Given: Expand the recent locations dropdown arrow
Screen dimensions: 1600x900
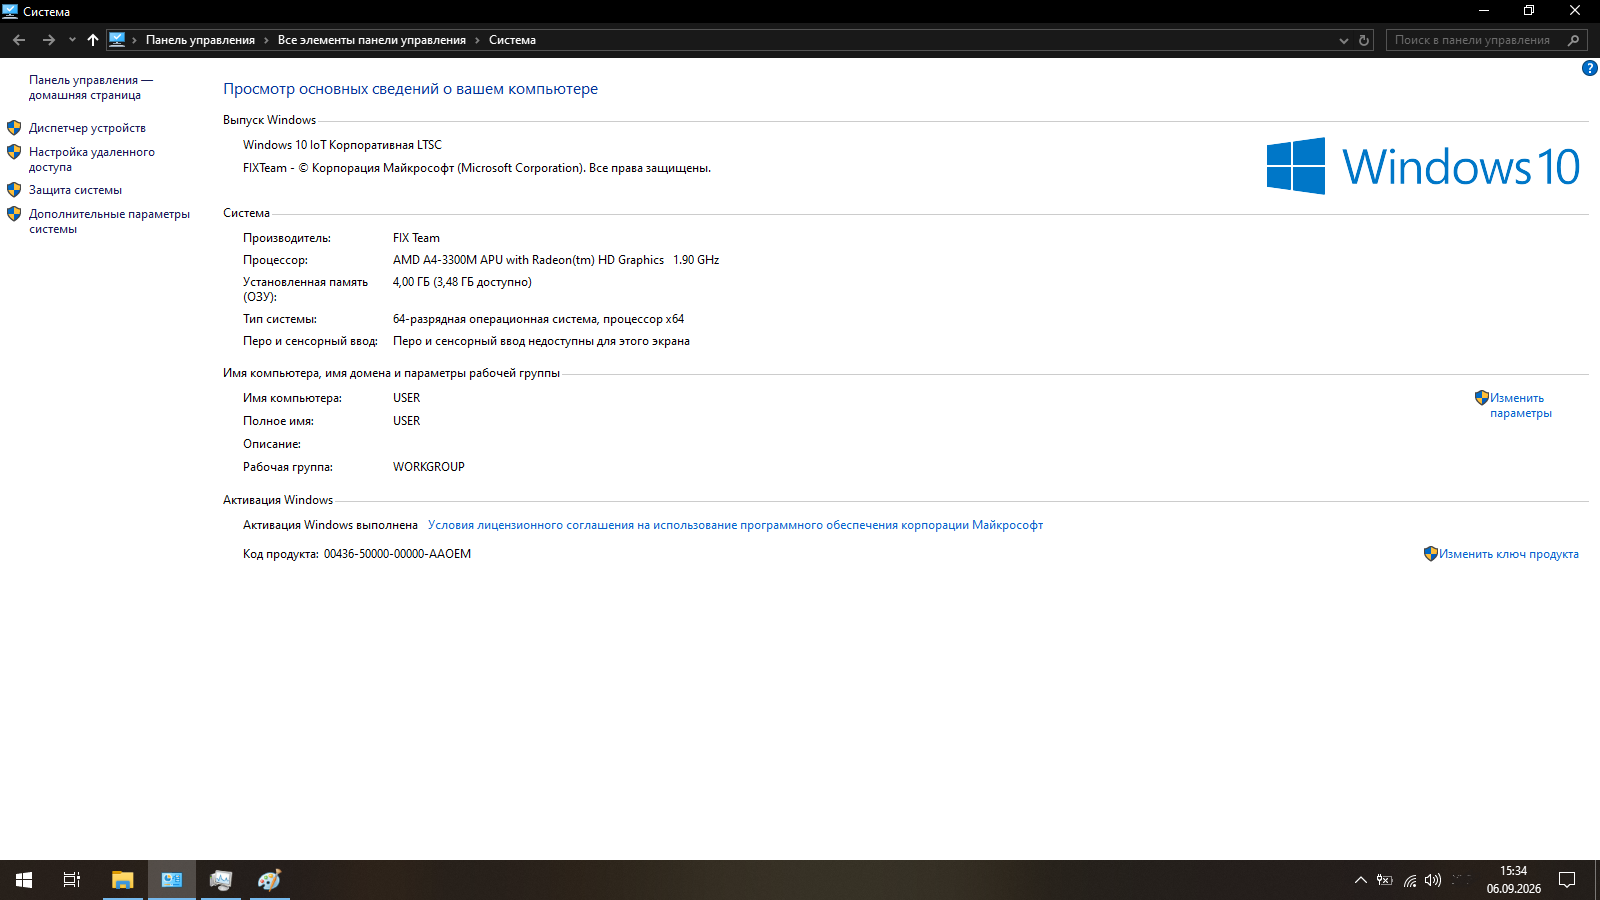Looking at the screenshot, I should point(72,40).
